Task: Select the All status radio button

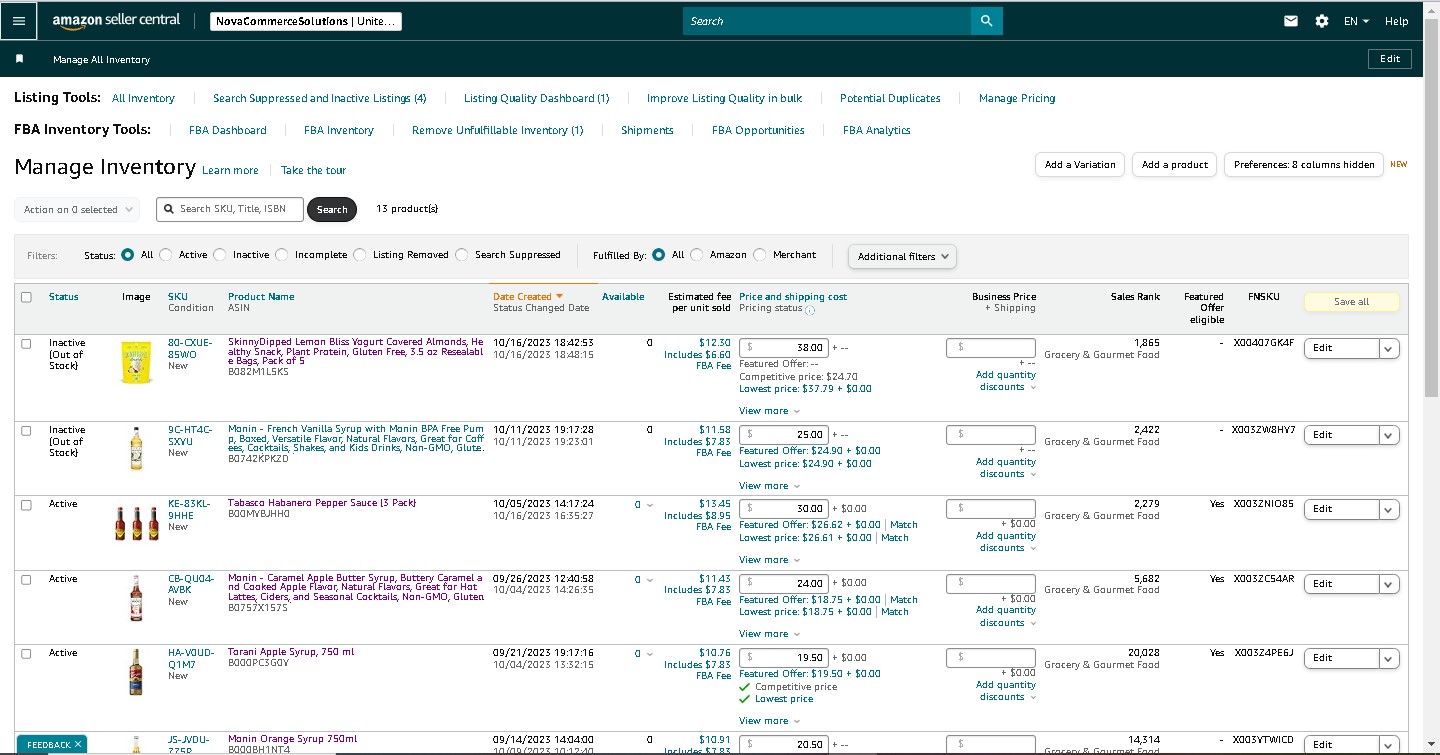Action: click(127, 255)
